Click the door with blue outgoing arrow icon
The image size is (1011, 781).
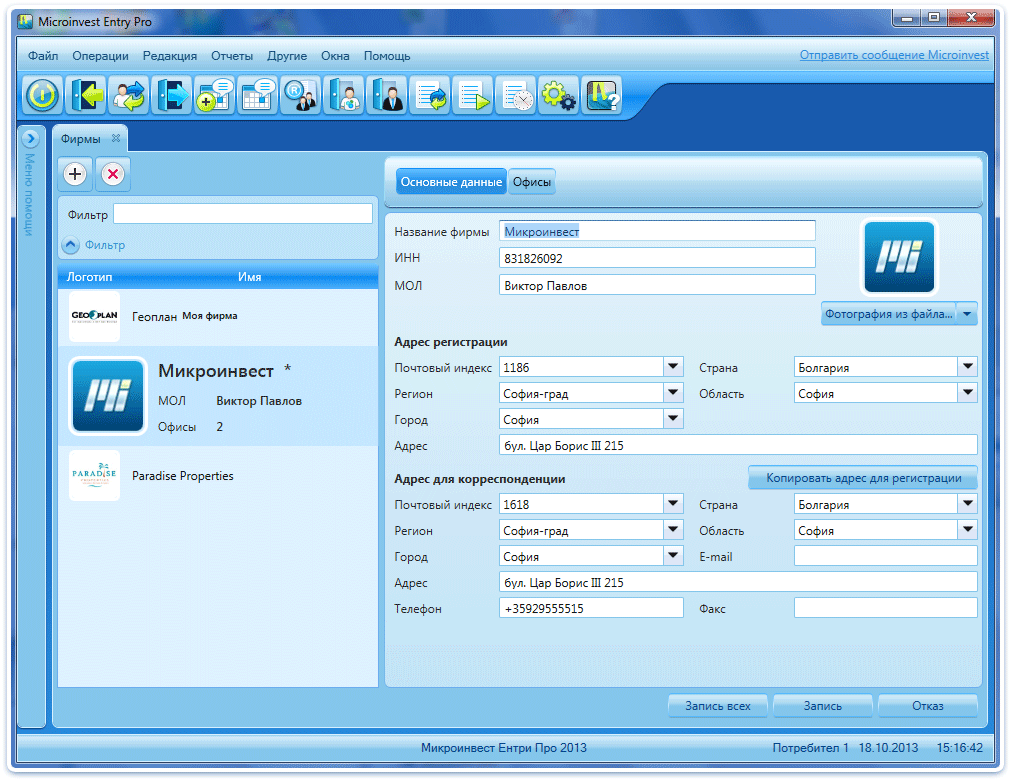[172, 95]
